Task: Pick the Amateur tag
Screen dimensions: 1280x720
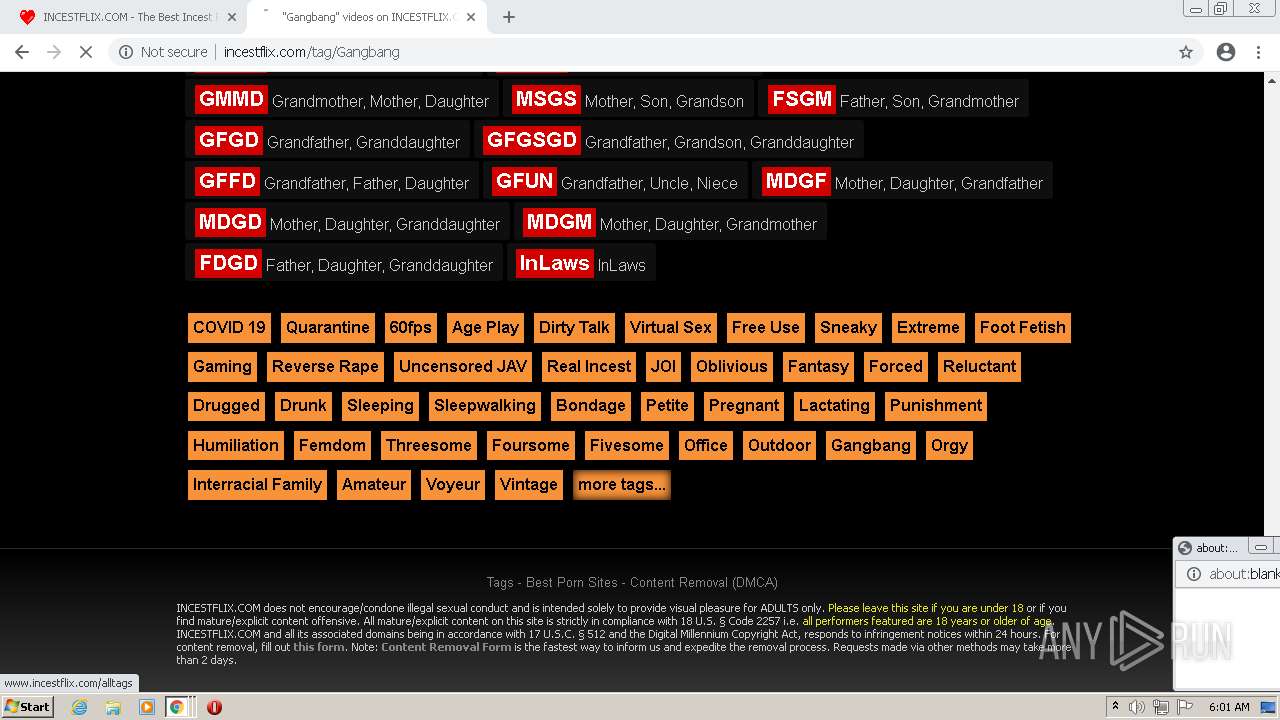Action: (374, 484)
